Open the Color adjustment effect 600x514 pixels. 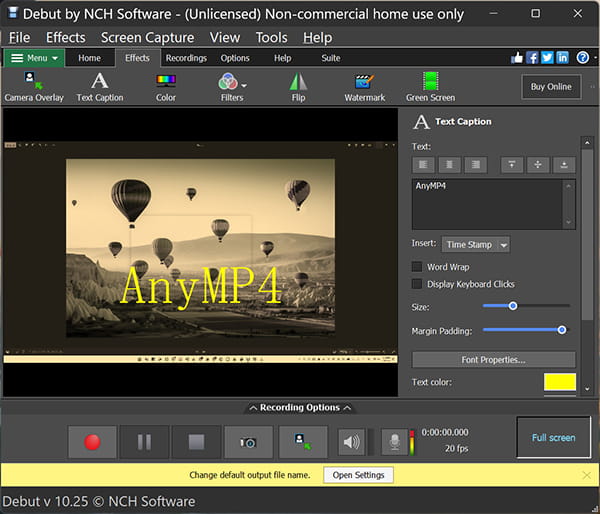coord(166,87)
